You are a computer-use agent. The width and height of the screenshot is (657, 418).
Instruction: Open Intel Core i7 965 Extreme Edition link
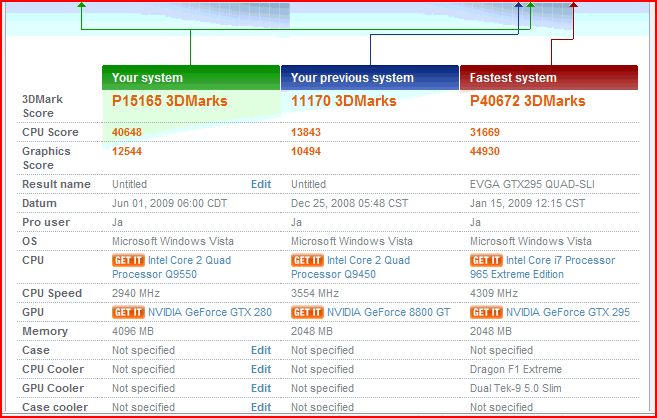543,267
